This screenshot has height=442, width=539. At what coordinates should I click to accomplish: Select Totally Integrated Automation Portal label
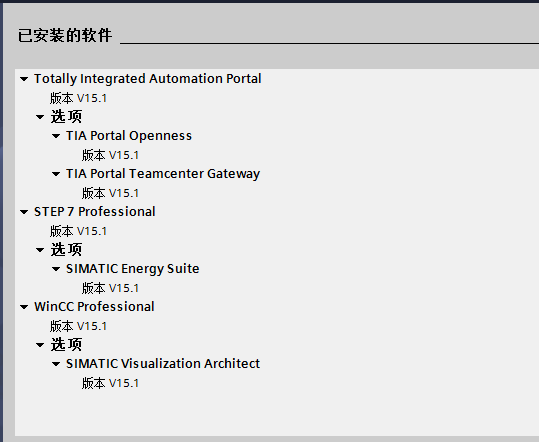click(147, 79)
